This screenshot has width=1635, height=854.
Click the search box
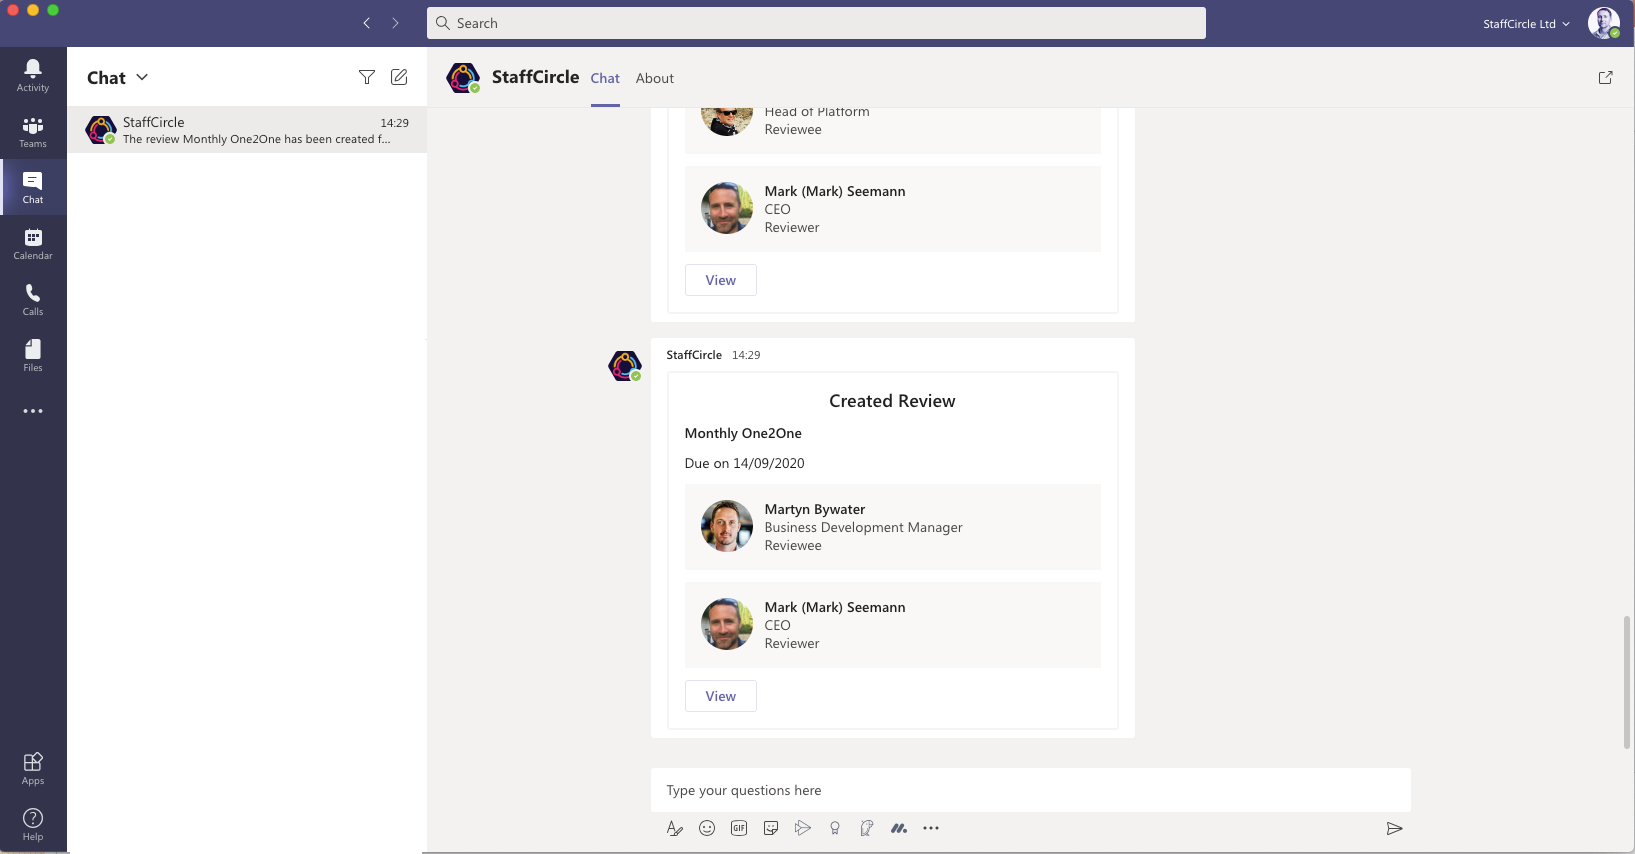(x=816, y=23)
